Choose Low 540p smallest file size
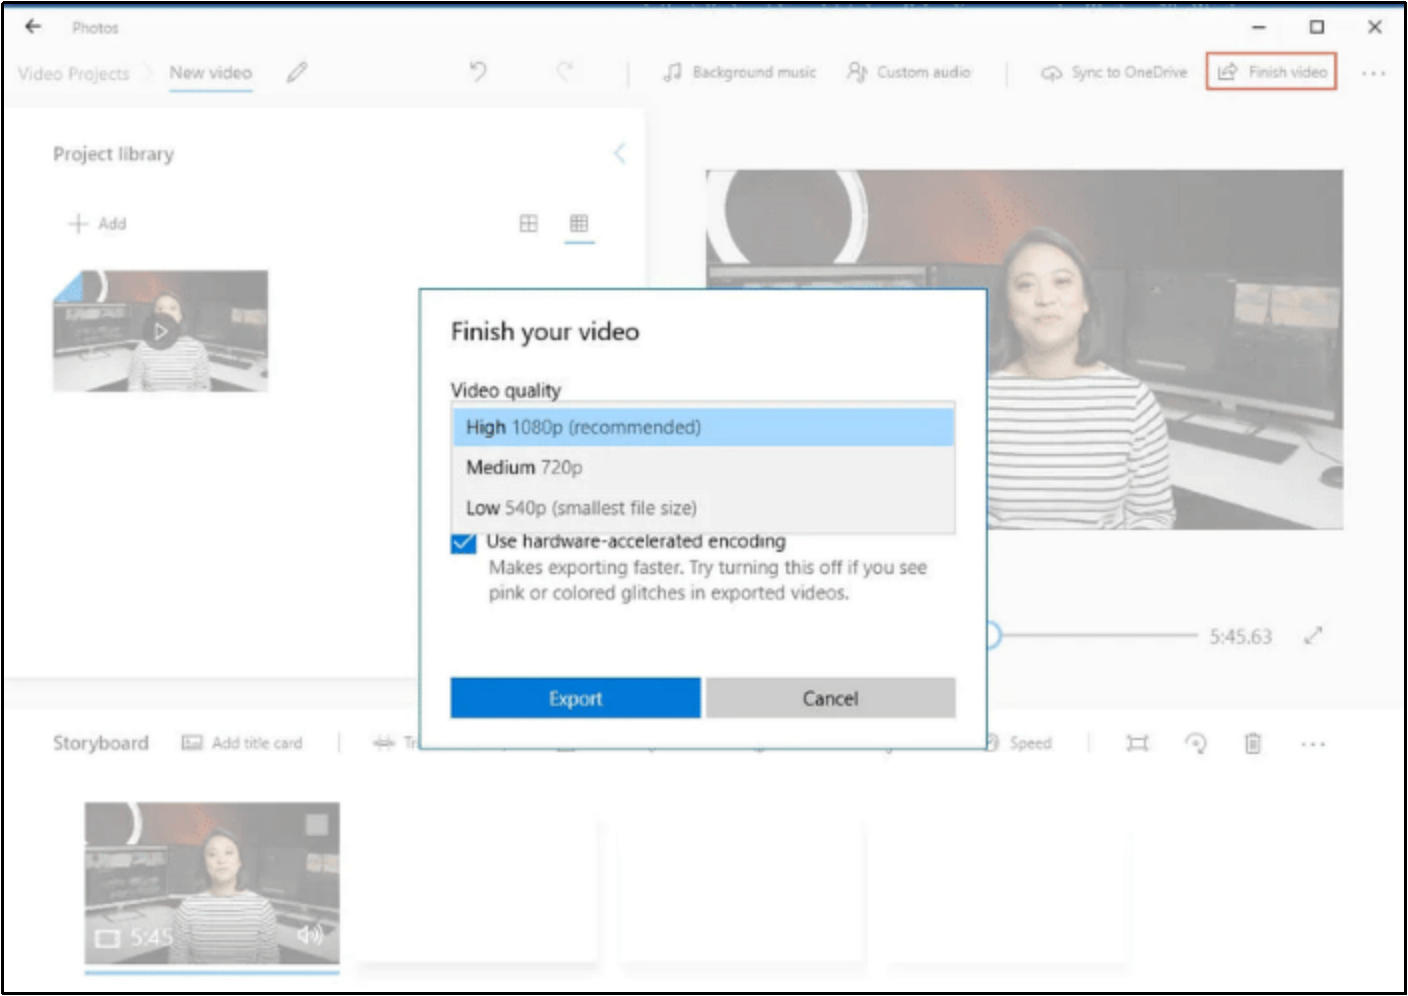The height and width of the screenshot is (996, 1408). click(x=703, y=508)
